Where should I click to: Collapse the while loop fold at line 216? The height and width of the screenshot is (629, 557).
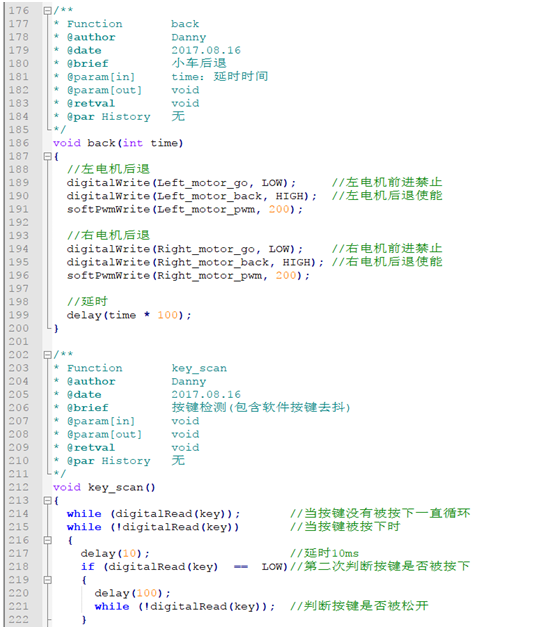coord(47,540)
